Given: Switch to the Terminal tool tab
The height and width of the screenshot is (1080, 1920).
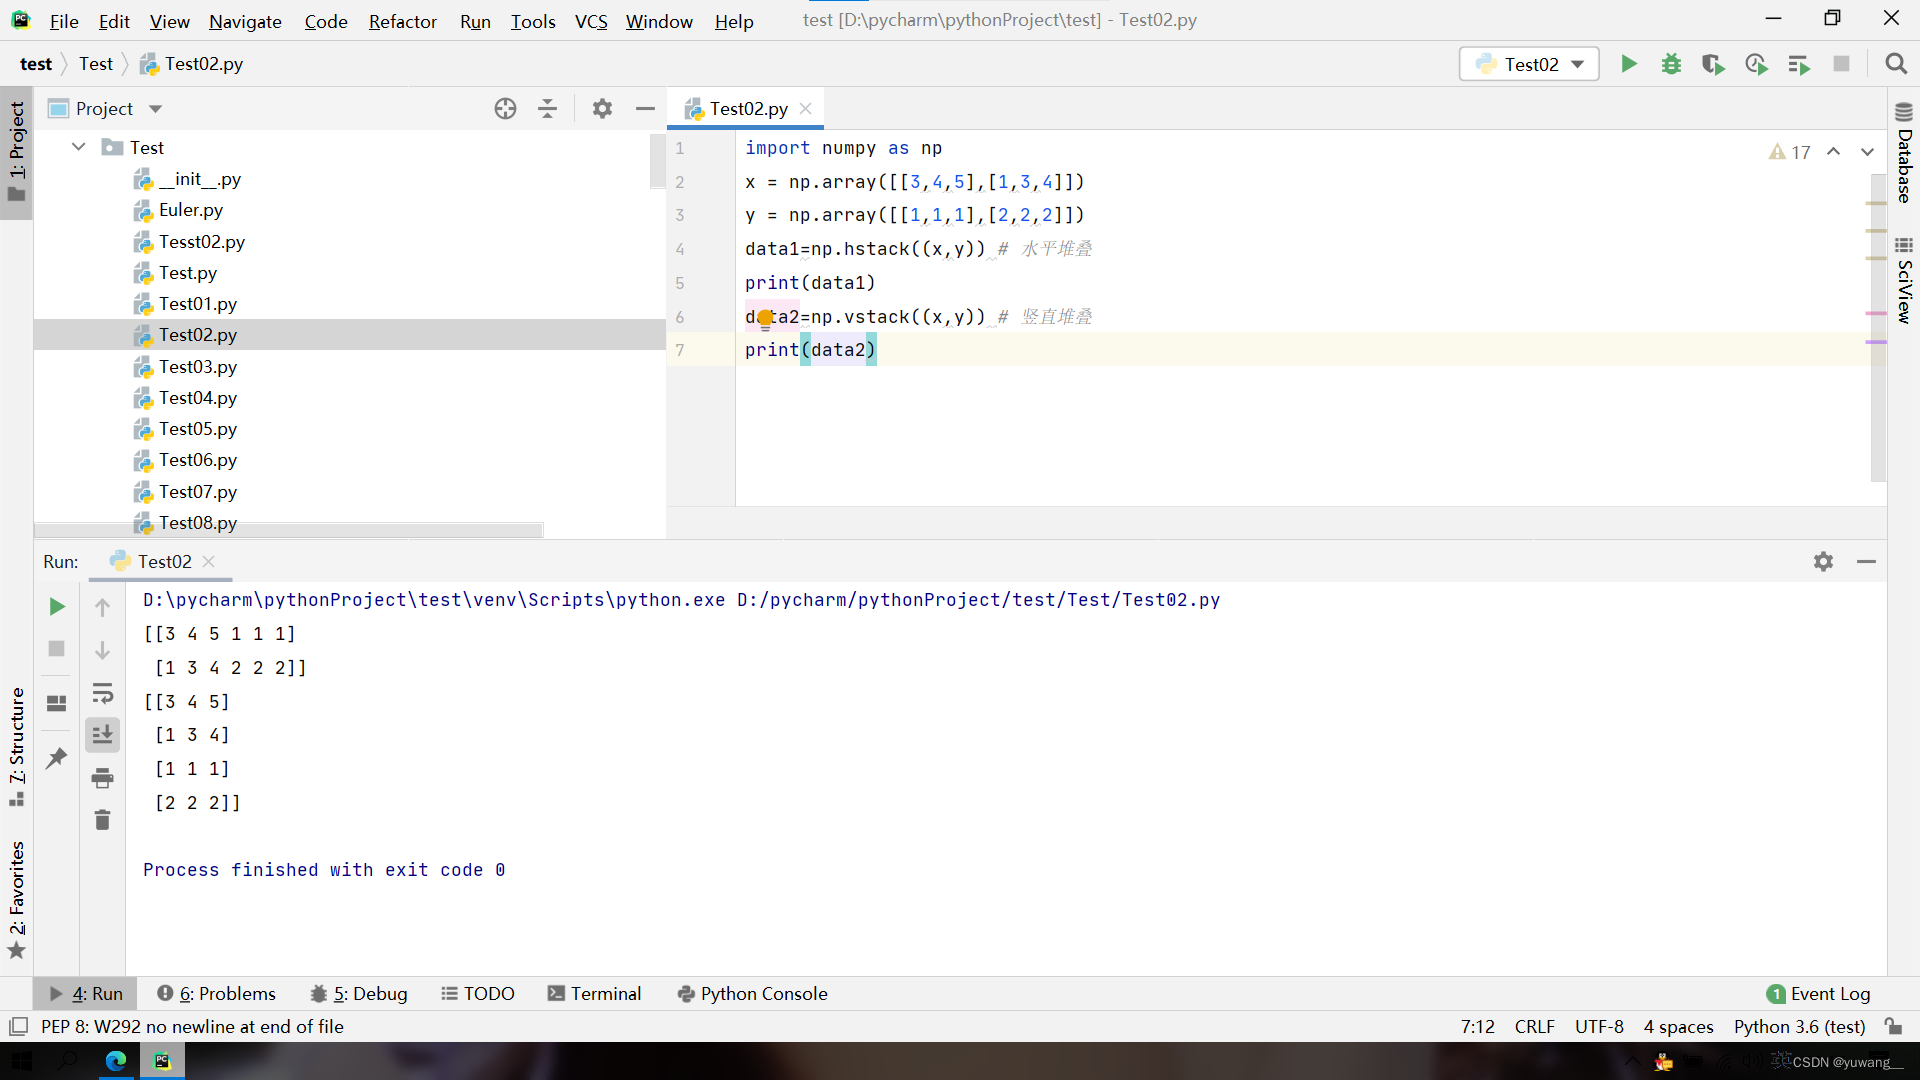Looking at the screenshot, I should point(594,993).
